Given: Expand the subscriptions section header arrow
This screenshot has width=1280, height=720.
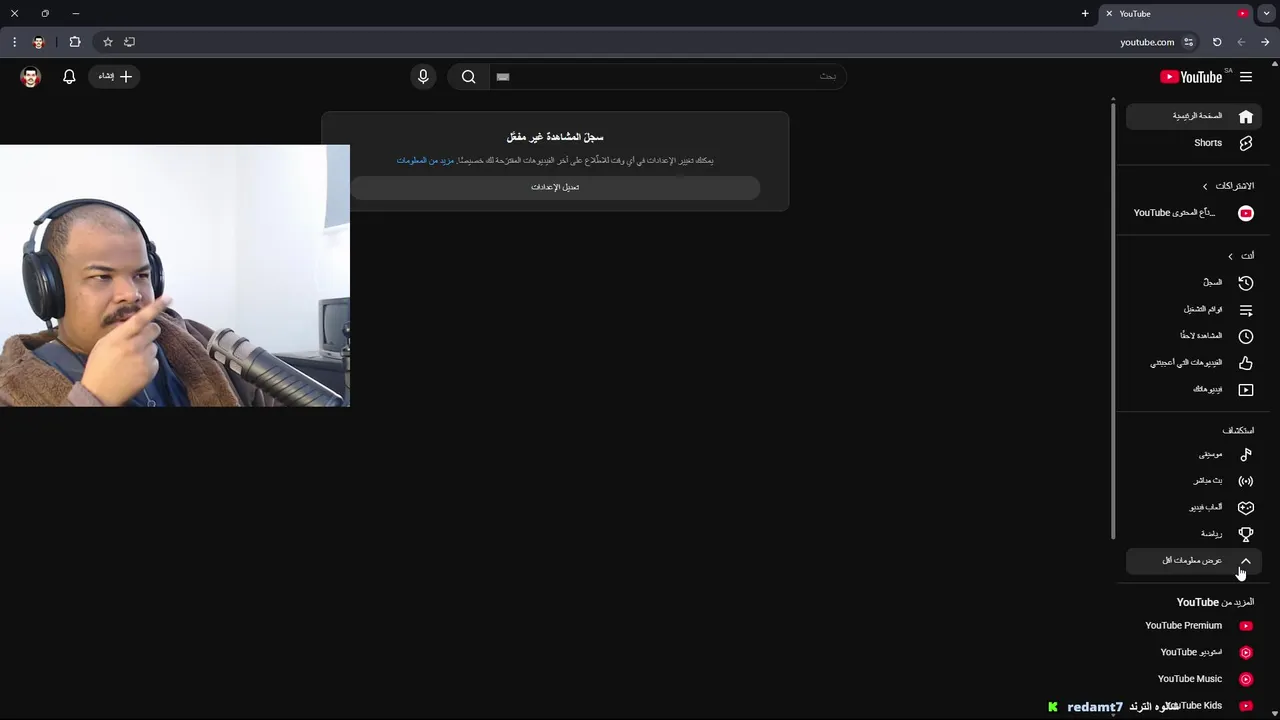Looking at the screenshot, I should [x=1205, y=186].
